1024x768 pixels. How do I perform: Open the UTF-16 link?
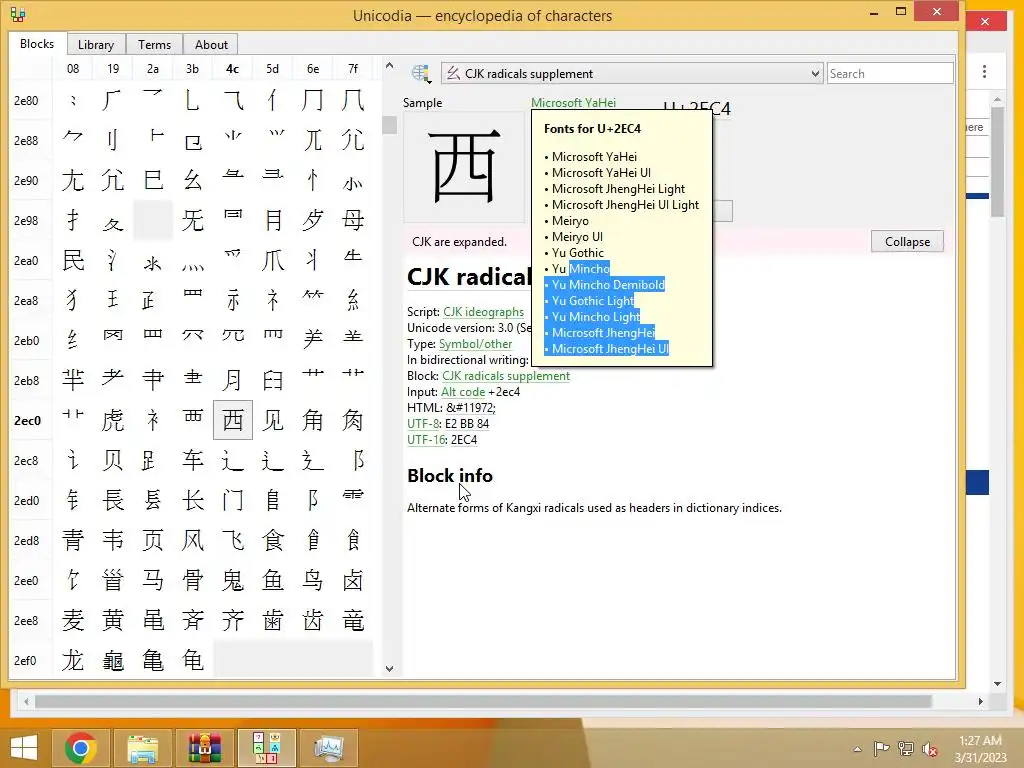[x=426, y=440]
